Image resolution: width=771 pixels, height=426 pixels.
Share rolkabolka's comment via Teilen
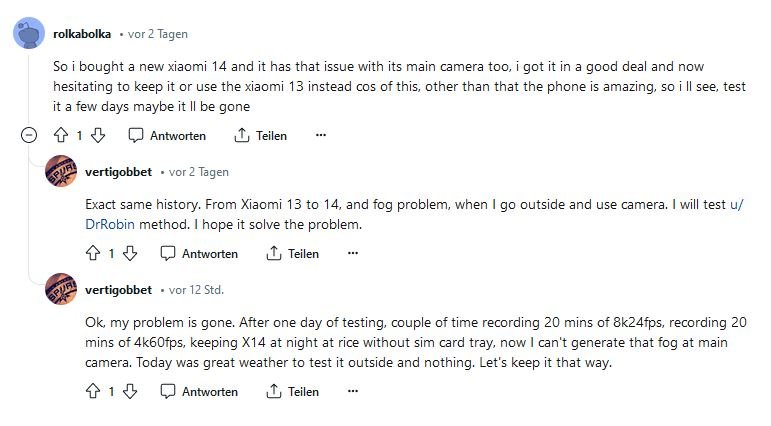(260, 135)
